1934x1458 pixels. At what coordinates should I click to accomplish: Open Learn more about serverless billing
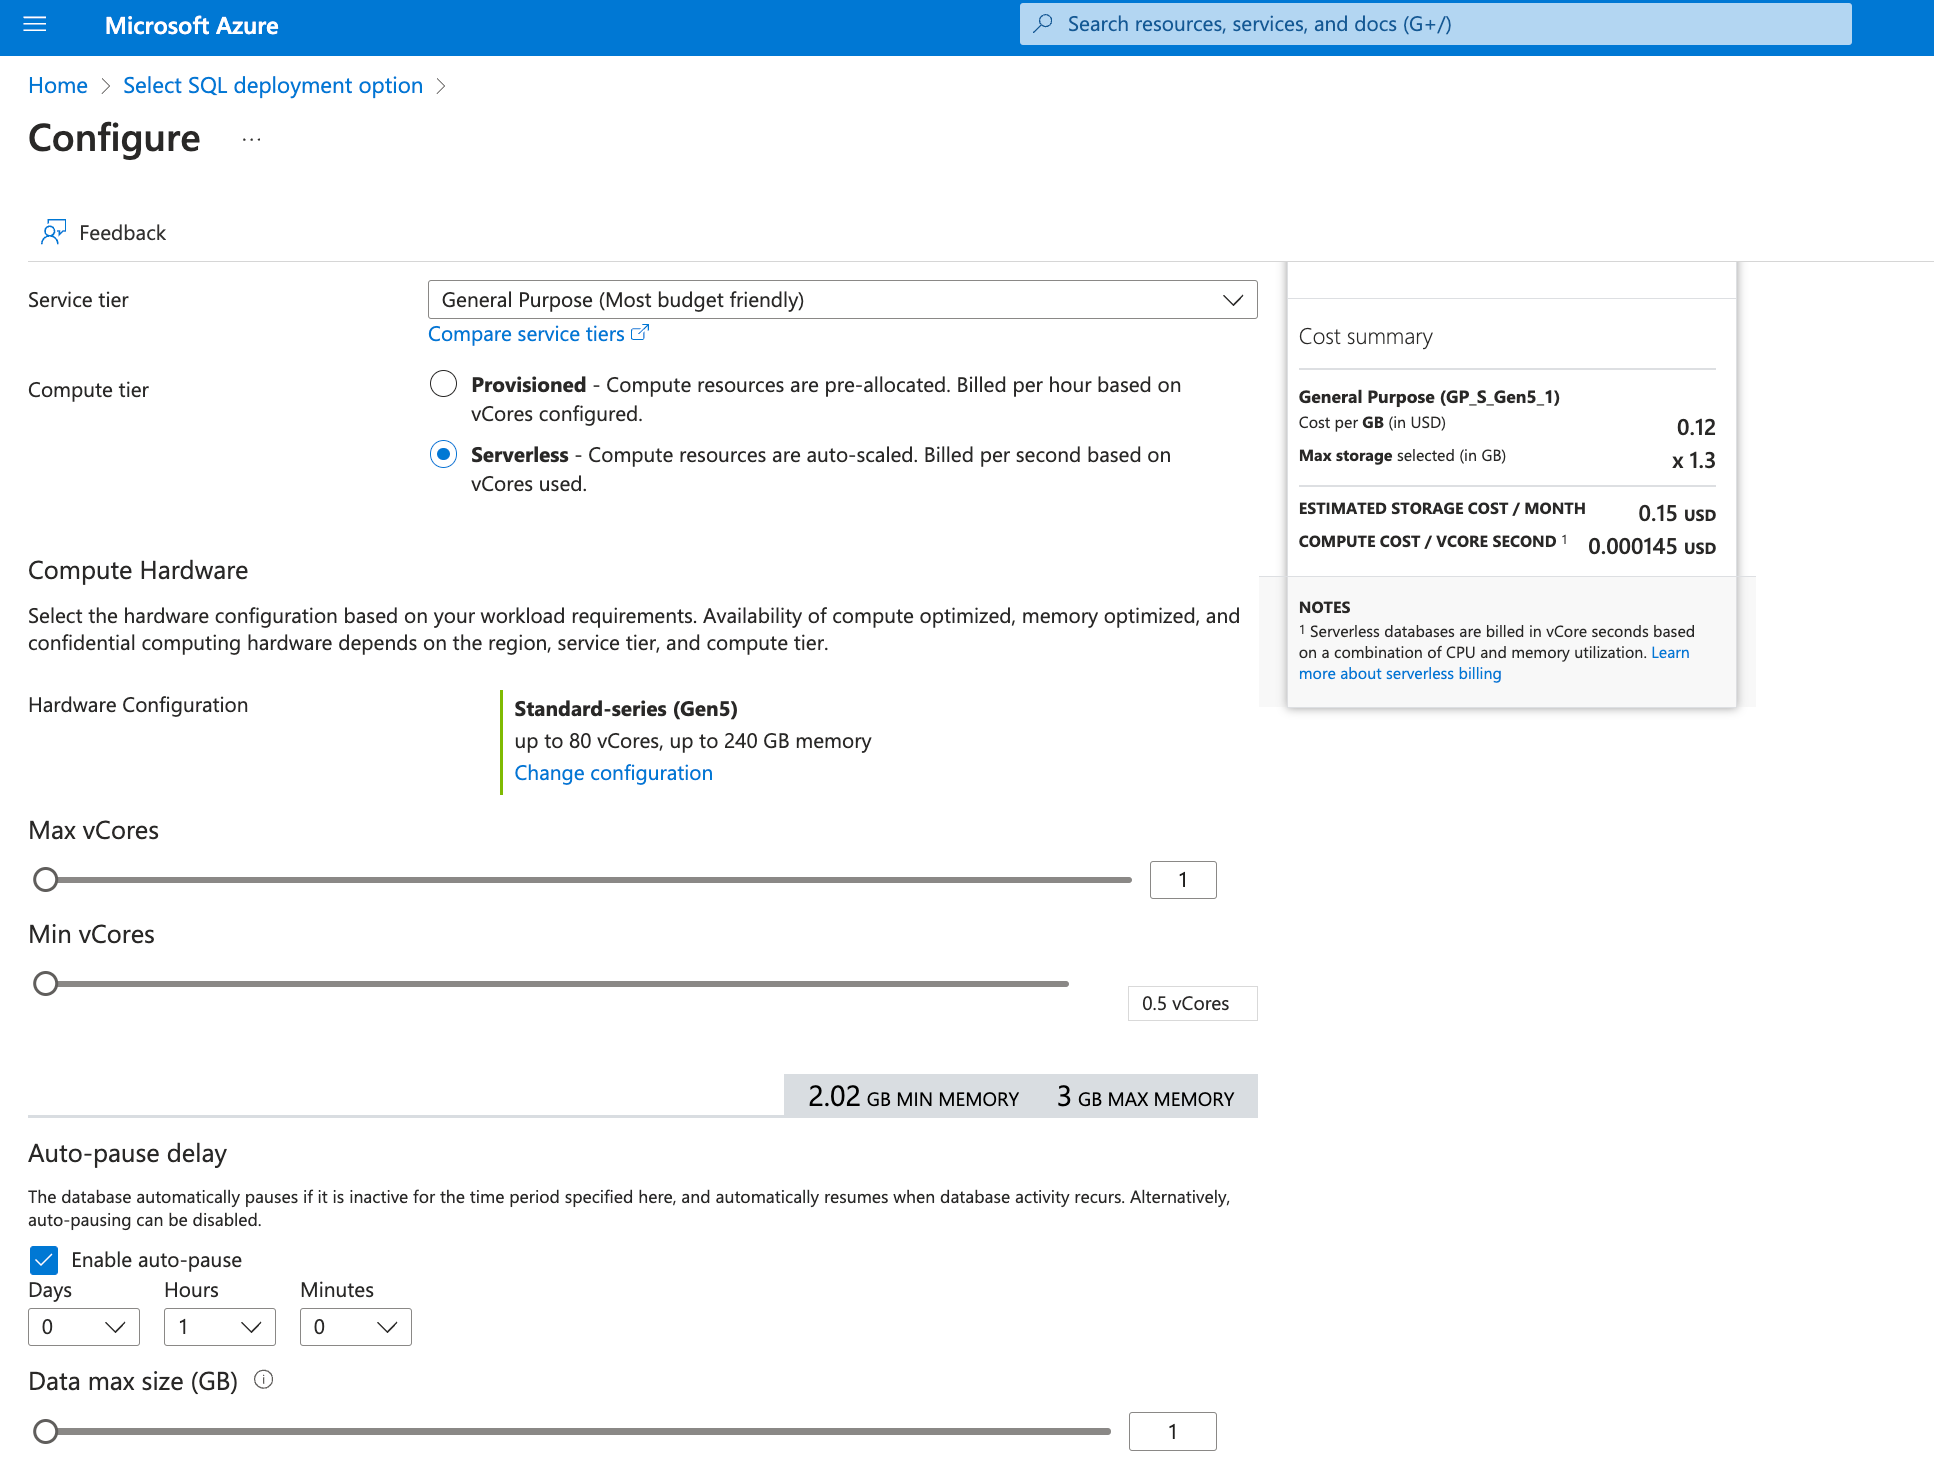(1399, 674)
